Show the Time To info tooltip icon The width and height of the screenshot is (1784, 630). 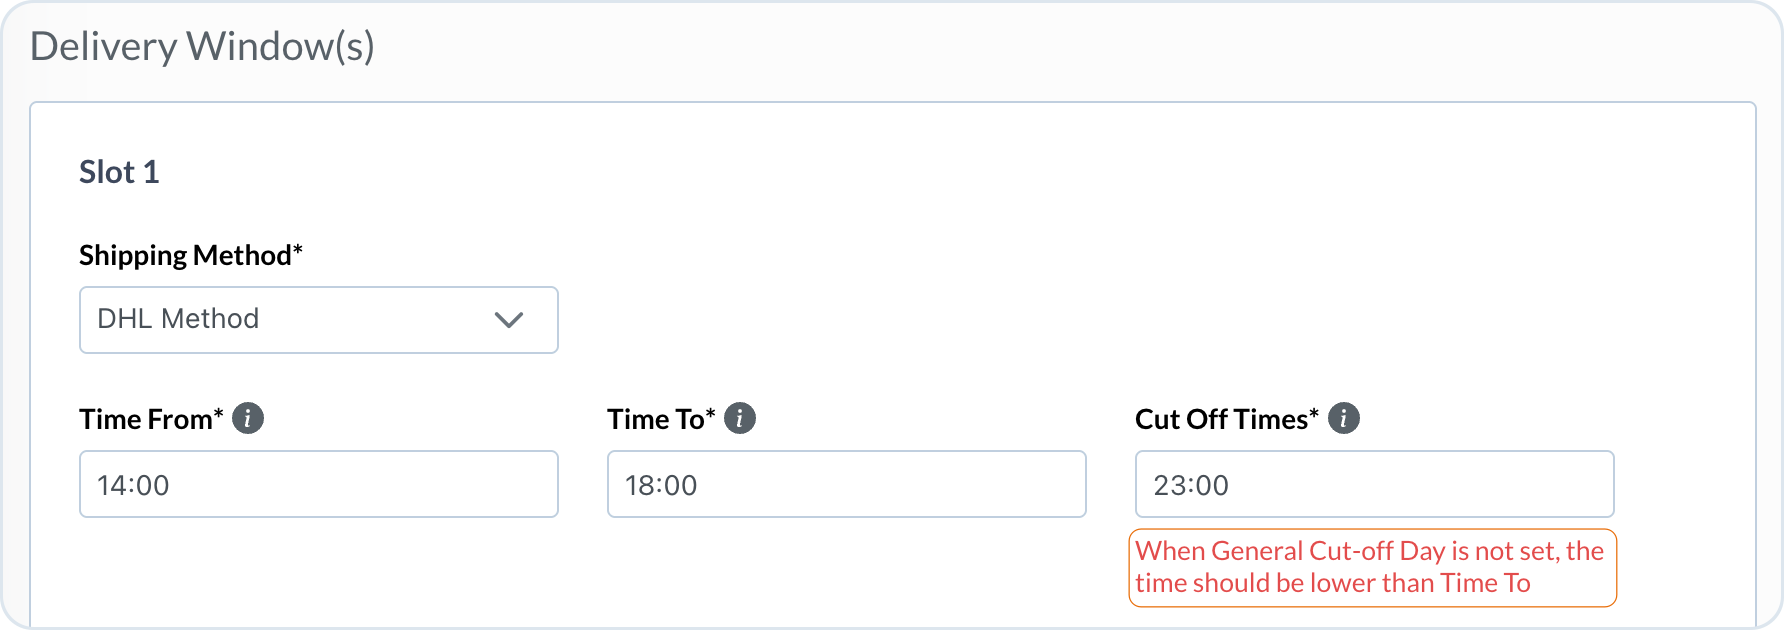tap(740, 418)
